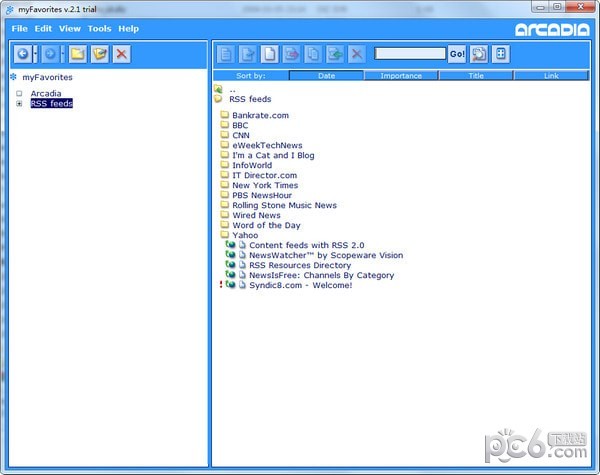Click the box beside Arcadia tree node
Image resolution: width=600 pixels, height=475 pixels.
[x=19, y=93]
